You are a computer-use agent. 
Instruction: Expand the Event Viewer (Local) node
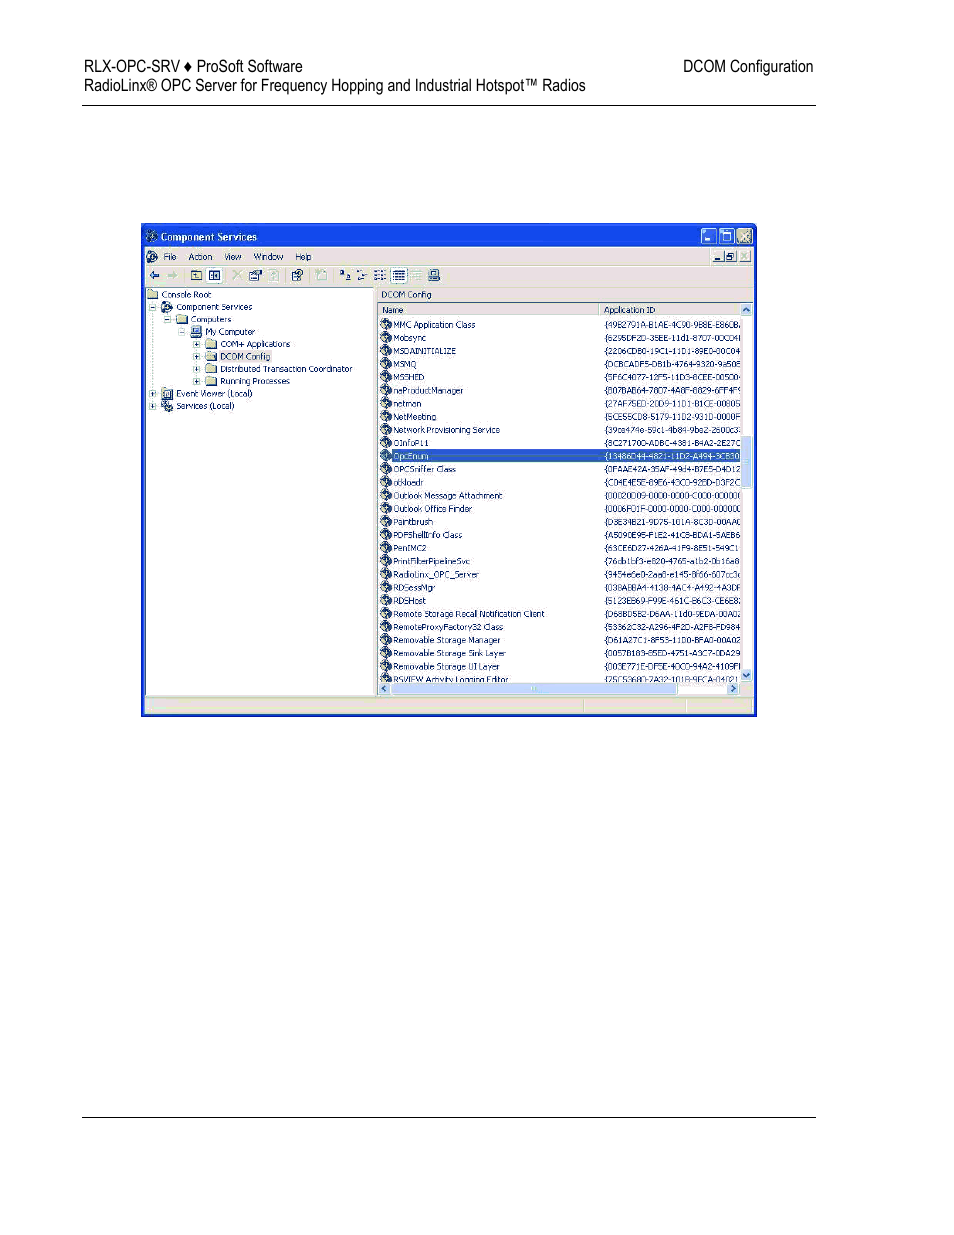click(153, 394)
